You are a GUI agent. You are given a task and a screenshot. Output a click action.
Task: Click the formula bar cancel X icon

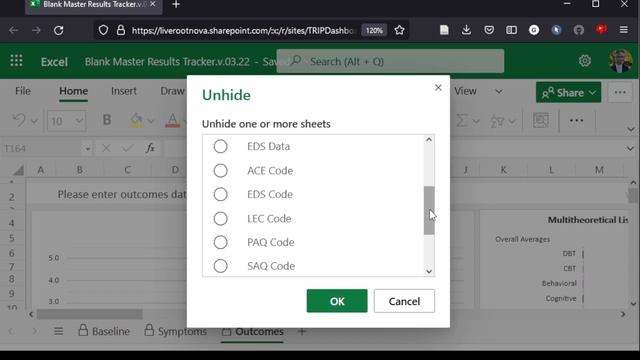[x=106, y=148]
